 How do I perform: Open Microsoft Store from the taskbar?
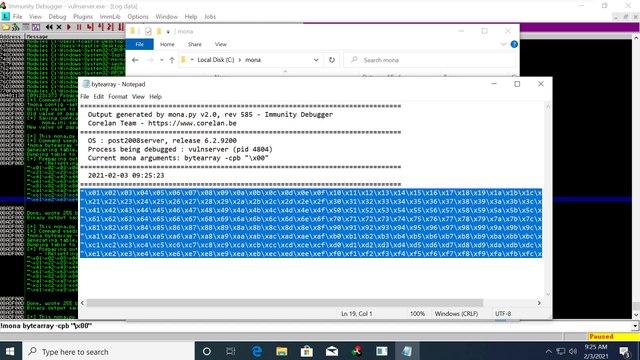pyautogui.click(x=307, y=351)
